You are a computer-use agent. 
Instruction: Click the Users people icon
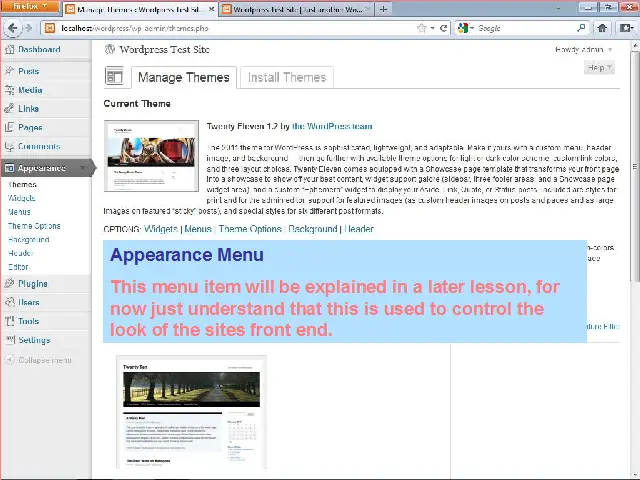pyautogui.click(x=9, y=302)
